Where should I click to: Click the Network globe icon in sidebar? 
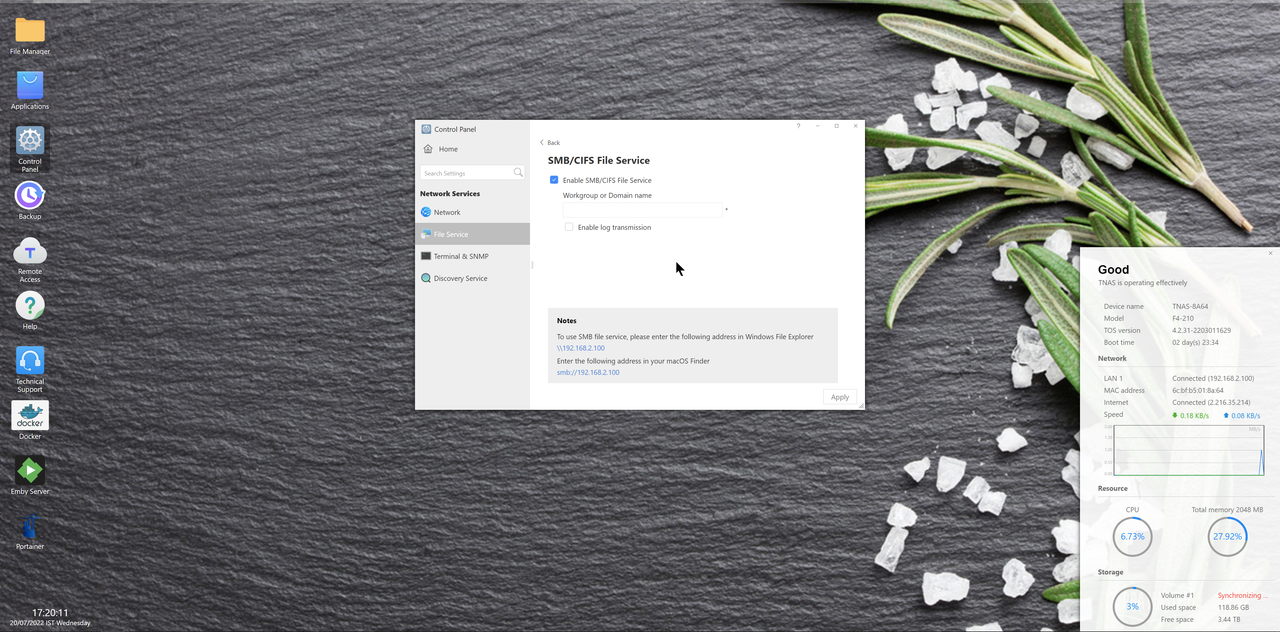click(426, 212)
